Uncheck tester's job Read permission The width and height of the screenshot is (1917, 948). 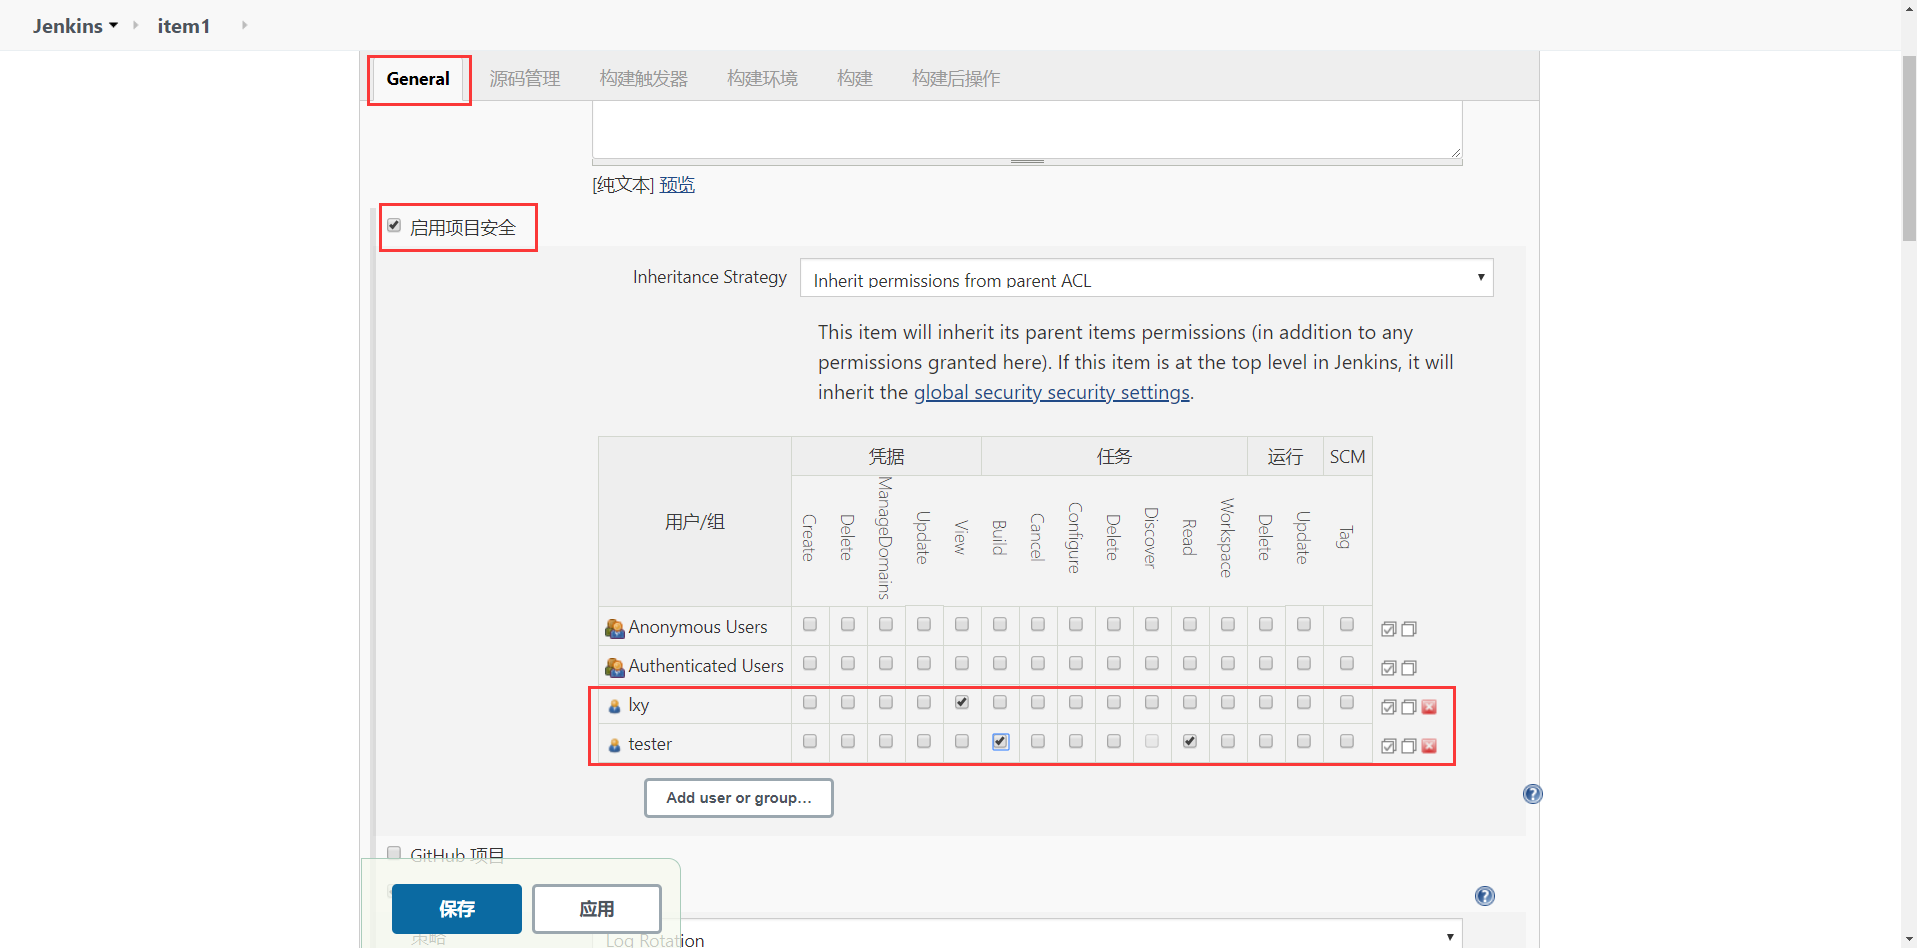(1190, 741)
